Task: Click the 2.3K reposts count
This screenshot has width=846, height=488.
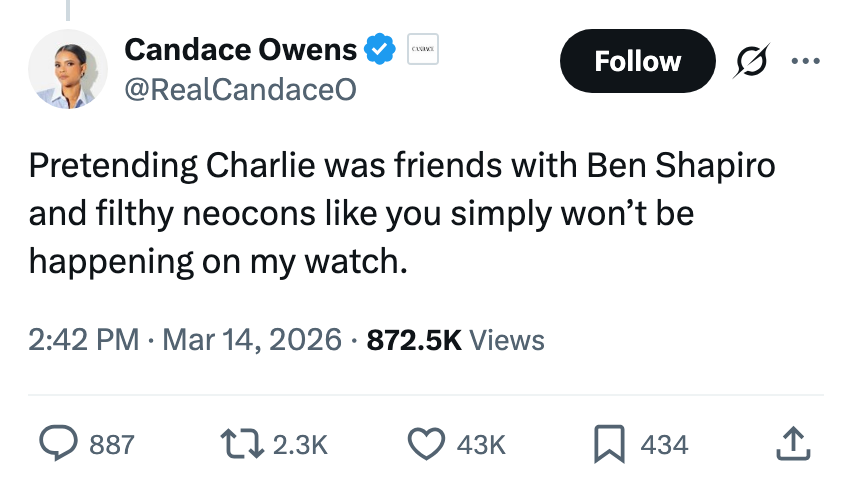Action: click(300, 444)
